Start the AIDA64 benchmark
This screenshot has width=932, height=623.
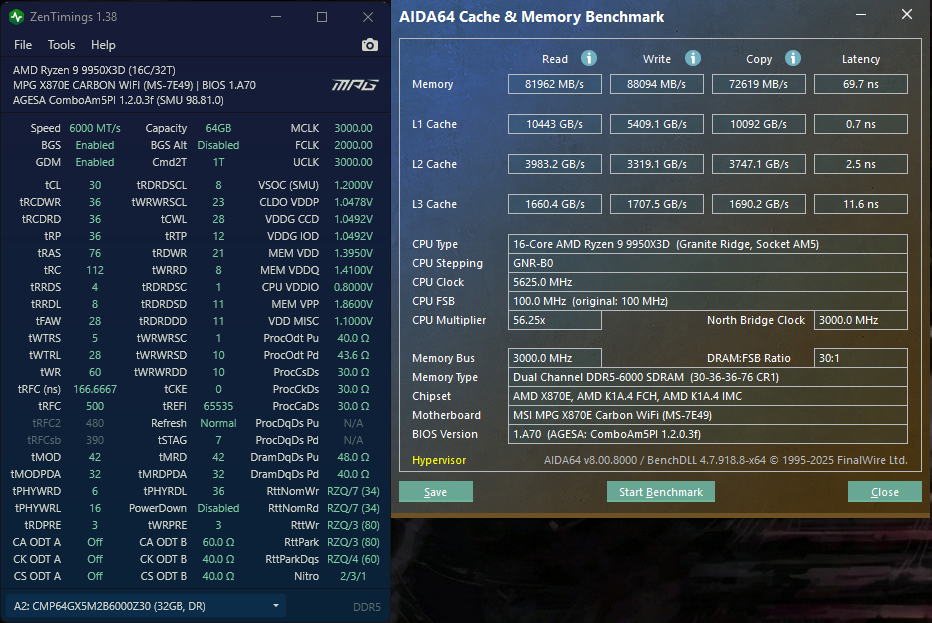[x=660, y=492]
